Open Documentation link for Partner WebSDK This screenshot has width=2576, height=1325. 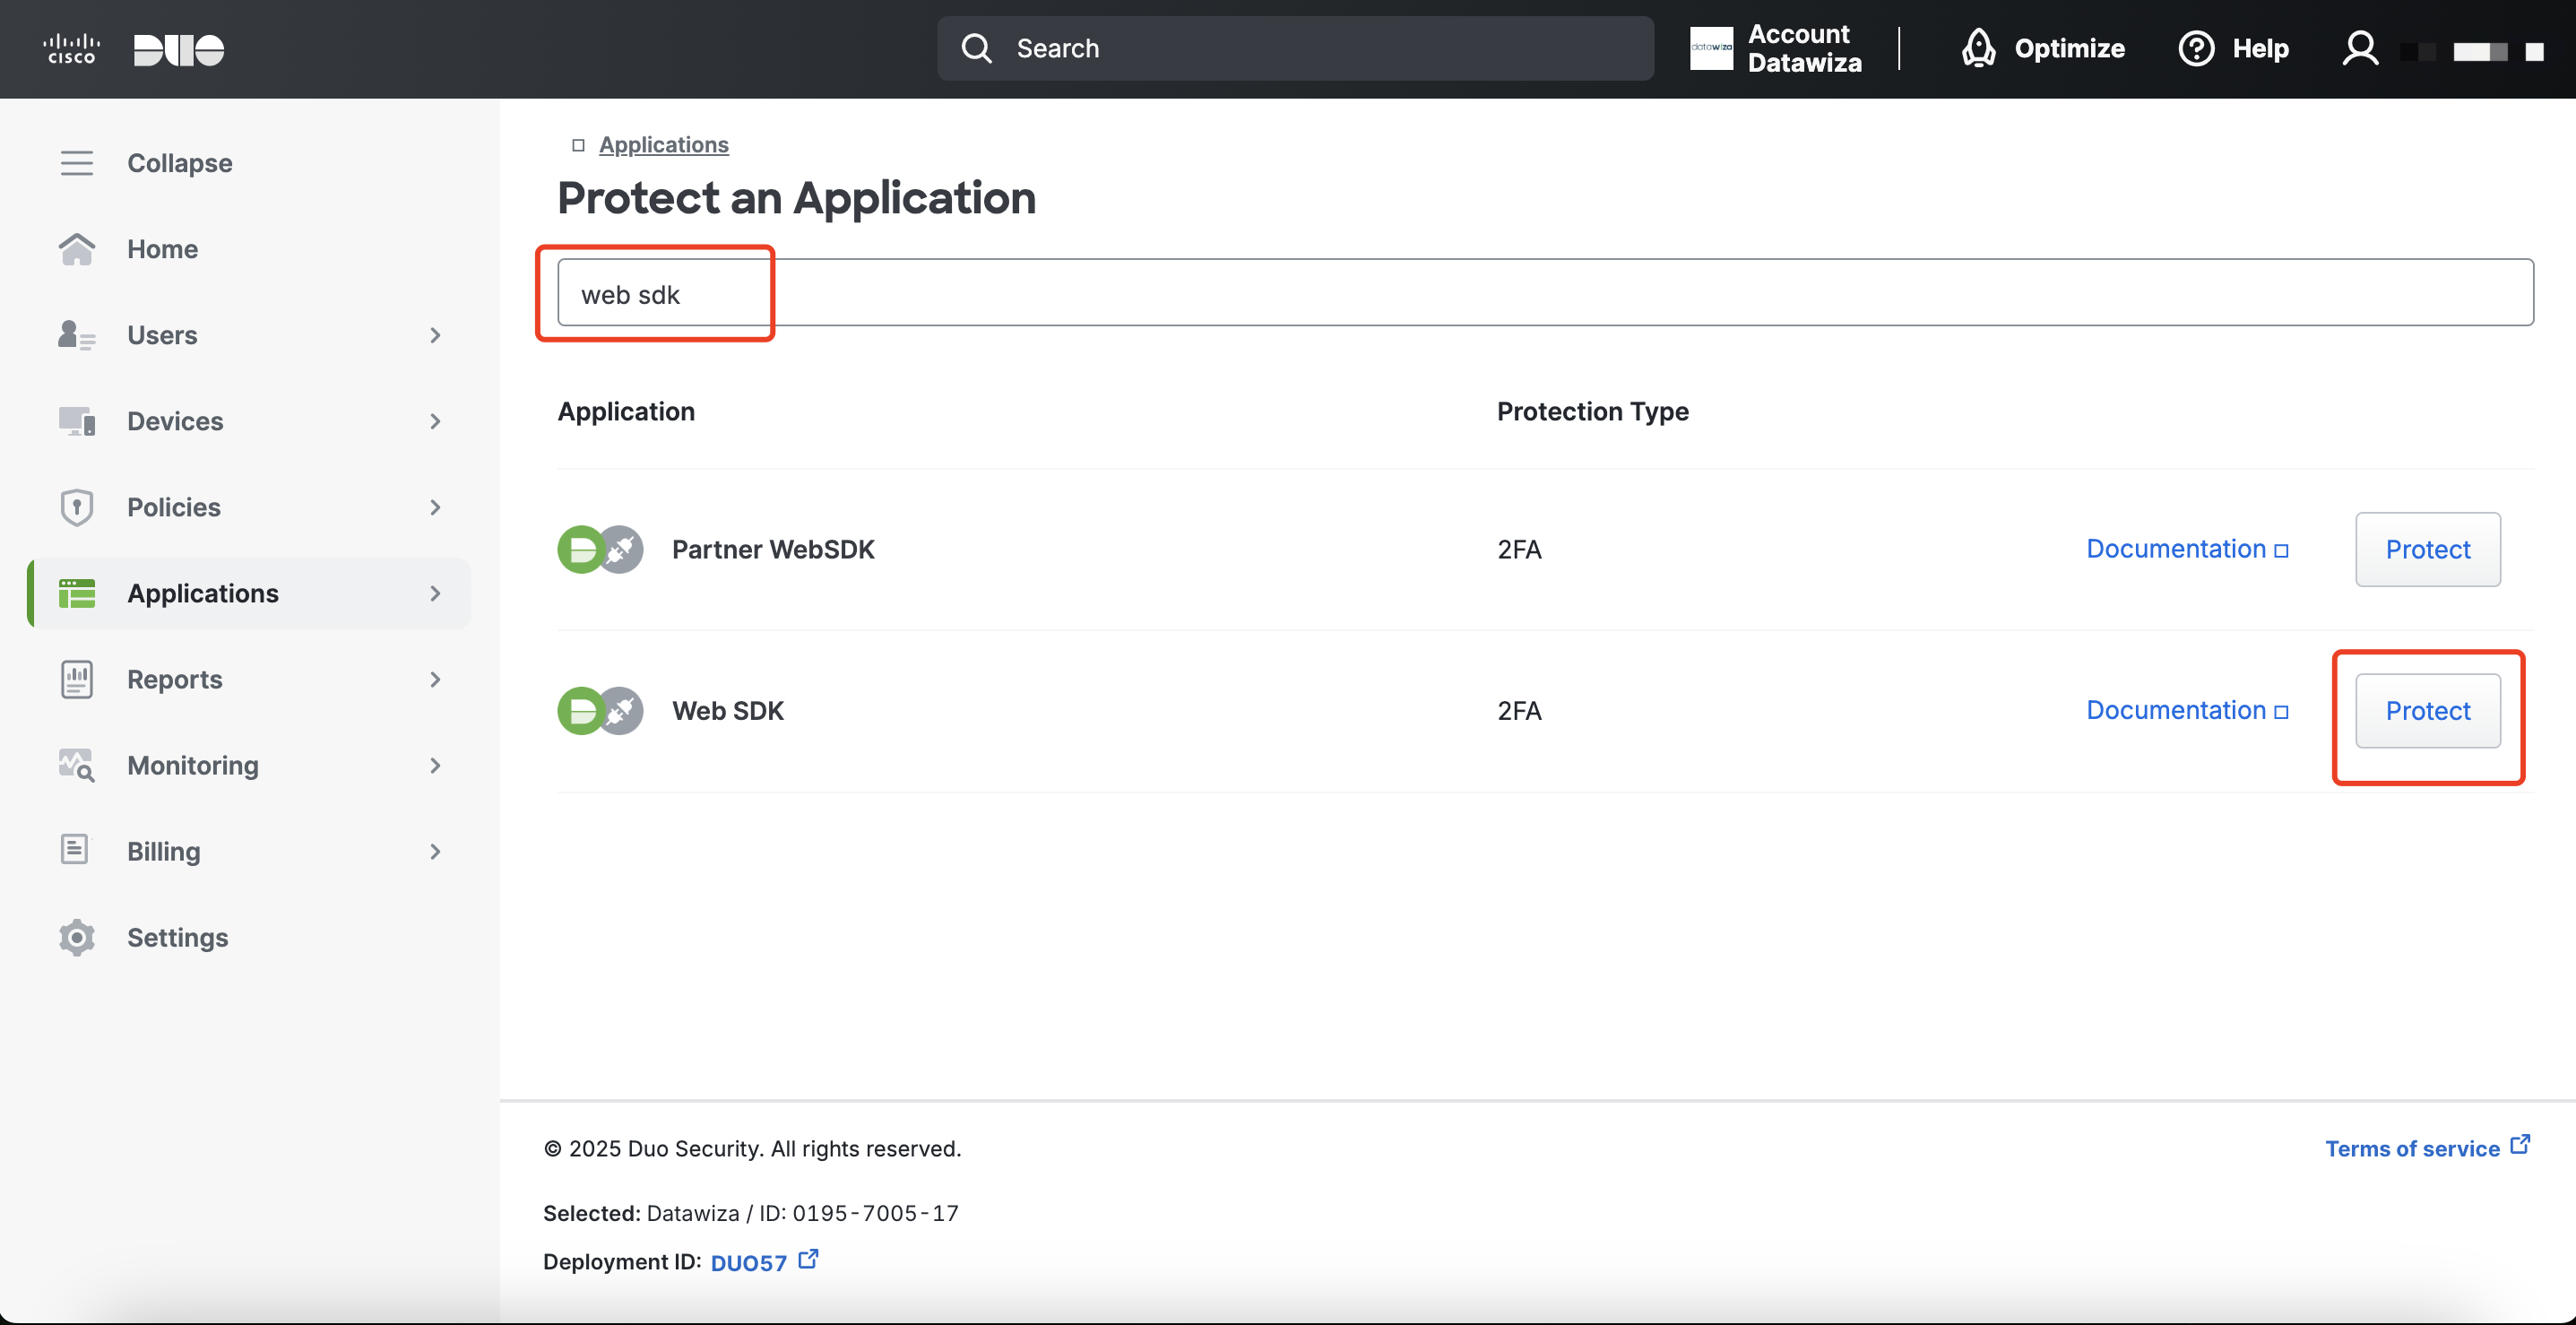click(2186, 549)
